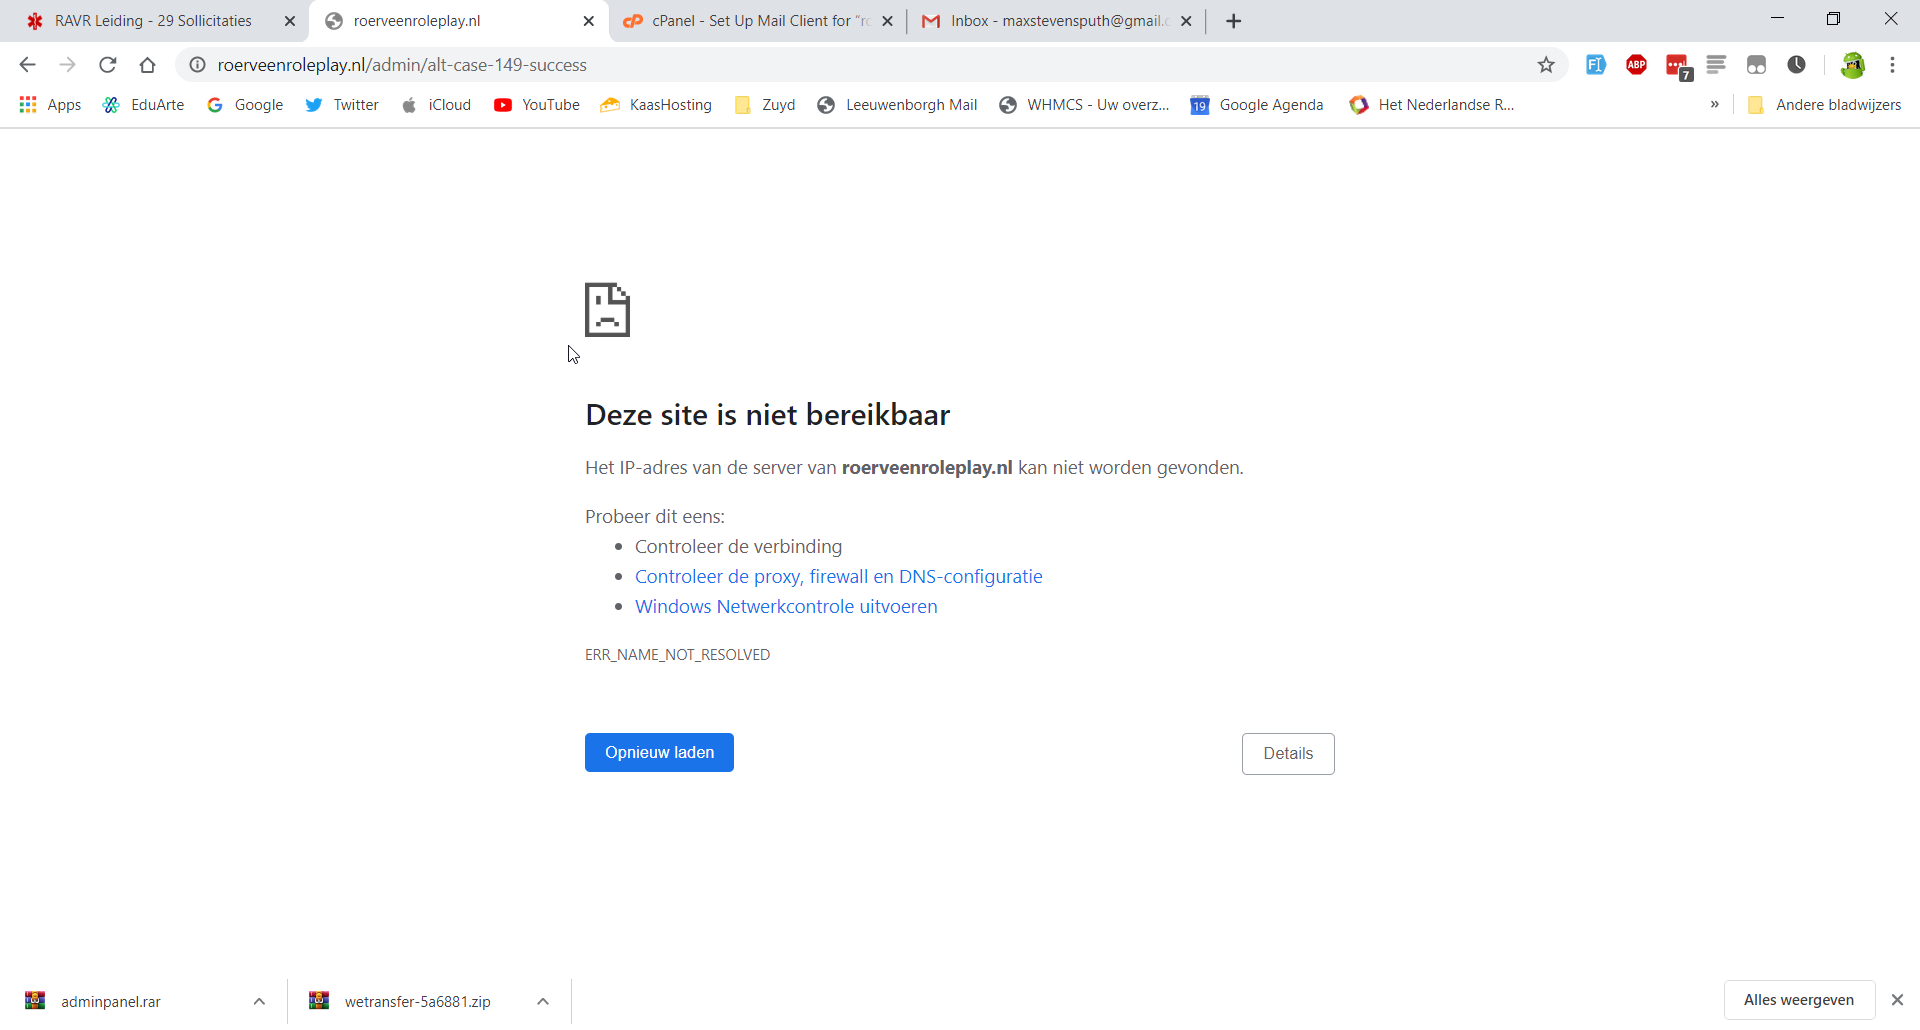Click the address bar URL field
This screenshot has width=1920, height=1030.
pos(800,65)
